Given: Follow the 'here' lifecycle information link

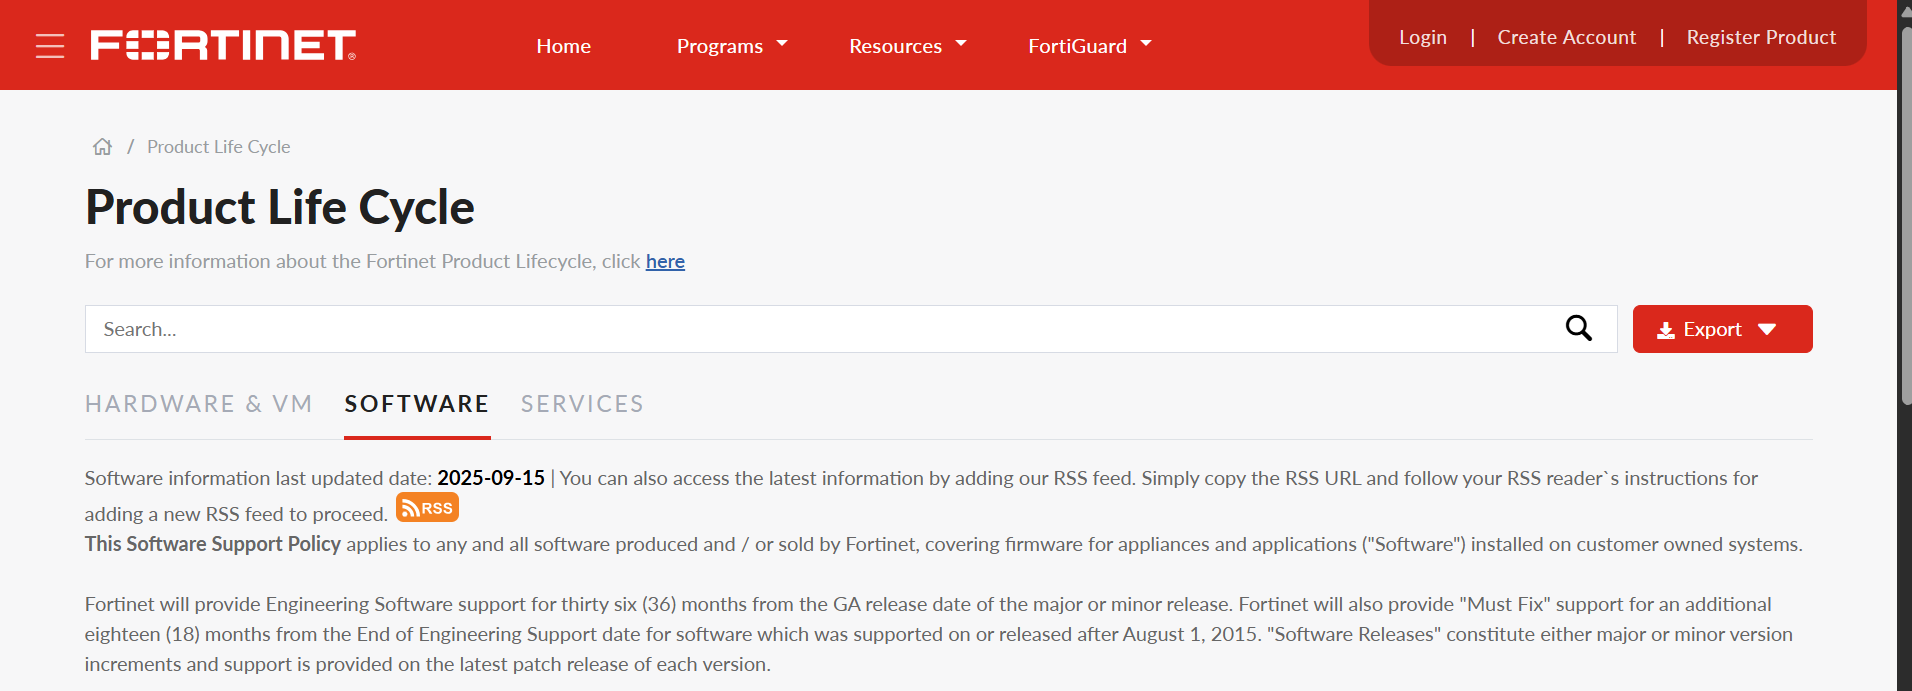Looking at the screenshot, I should tap(665, 261).
